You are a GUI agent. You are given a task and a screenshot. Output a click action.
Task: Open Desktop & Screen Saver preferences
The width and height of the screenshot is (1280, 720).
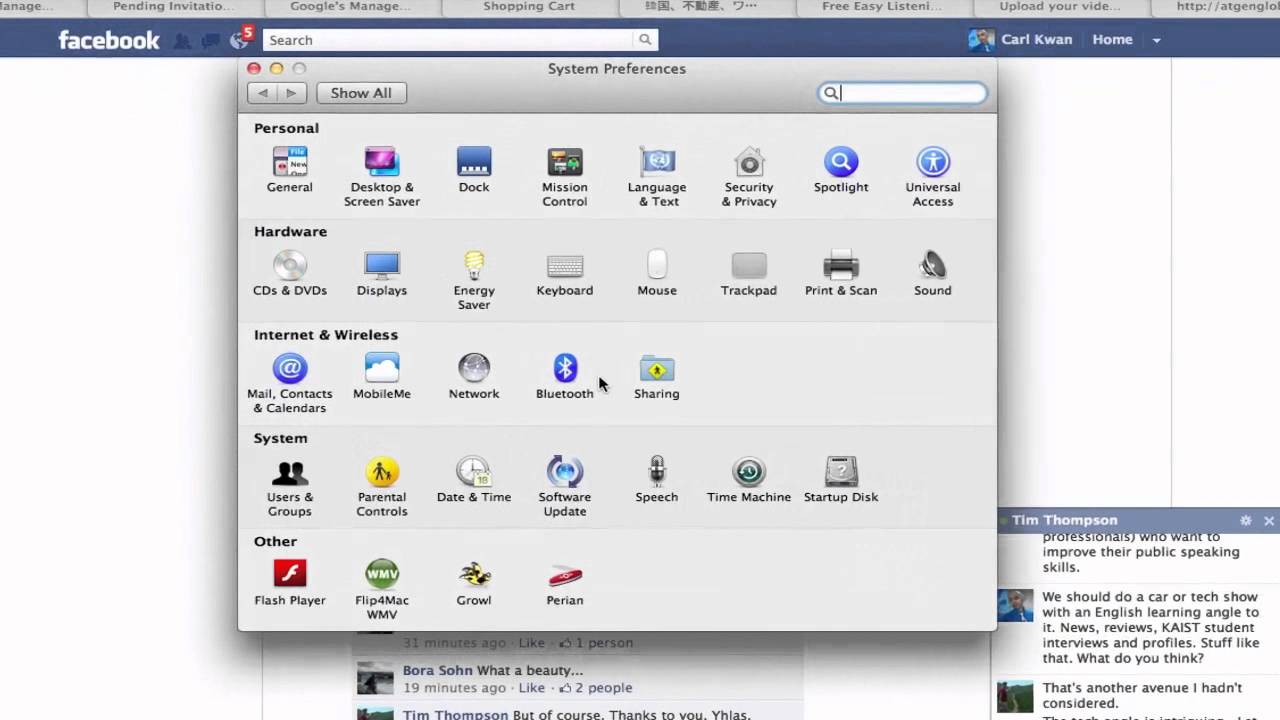tap(382, 177)
